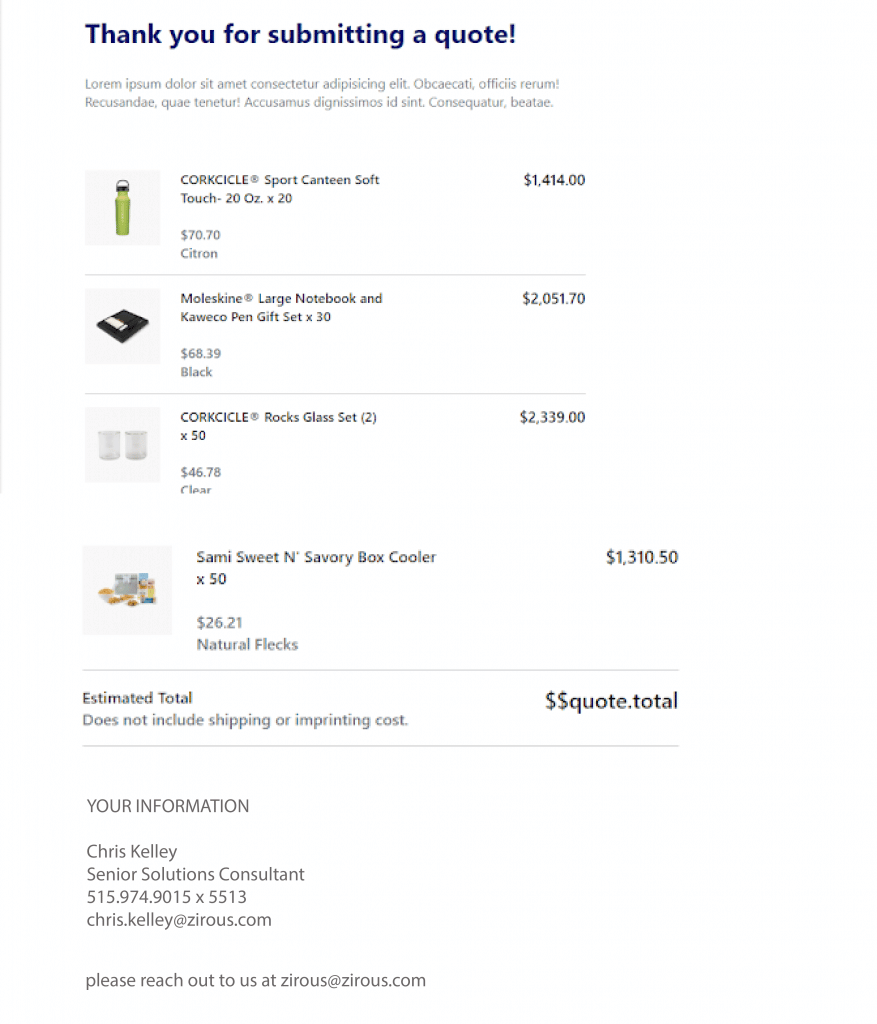Click the $$quote.total placeholder amount
Screen dimensions: 877x1024
[611, 701]
